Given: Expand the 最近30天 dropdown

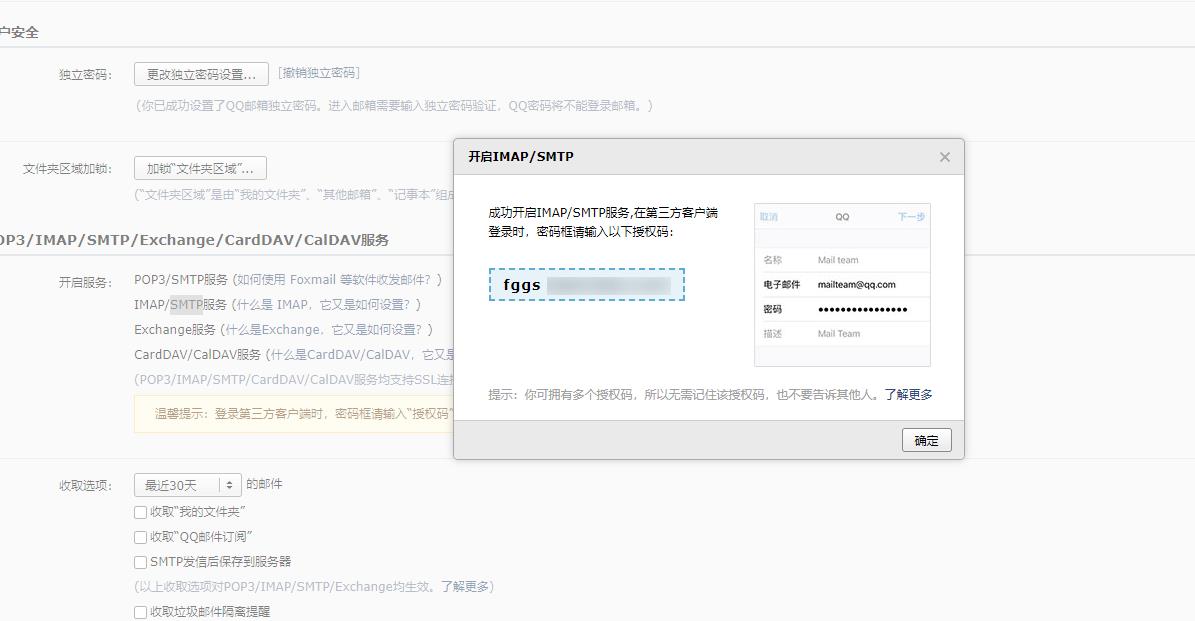Looking at the screenshot, I should click(187, 485).
